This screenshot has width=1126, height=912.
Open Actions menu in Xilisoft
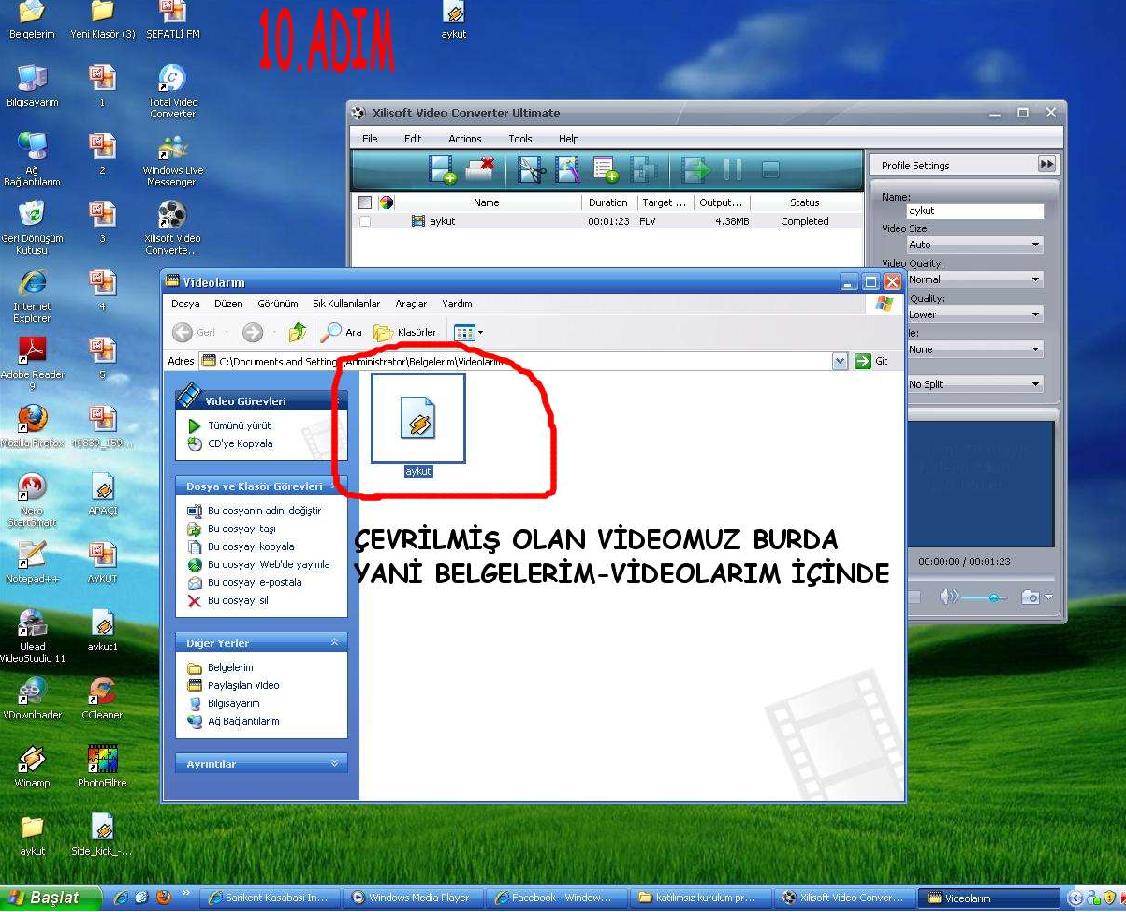click(x=465, y=139)
